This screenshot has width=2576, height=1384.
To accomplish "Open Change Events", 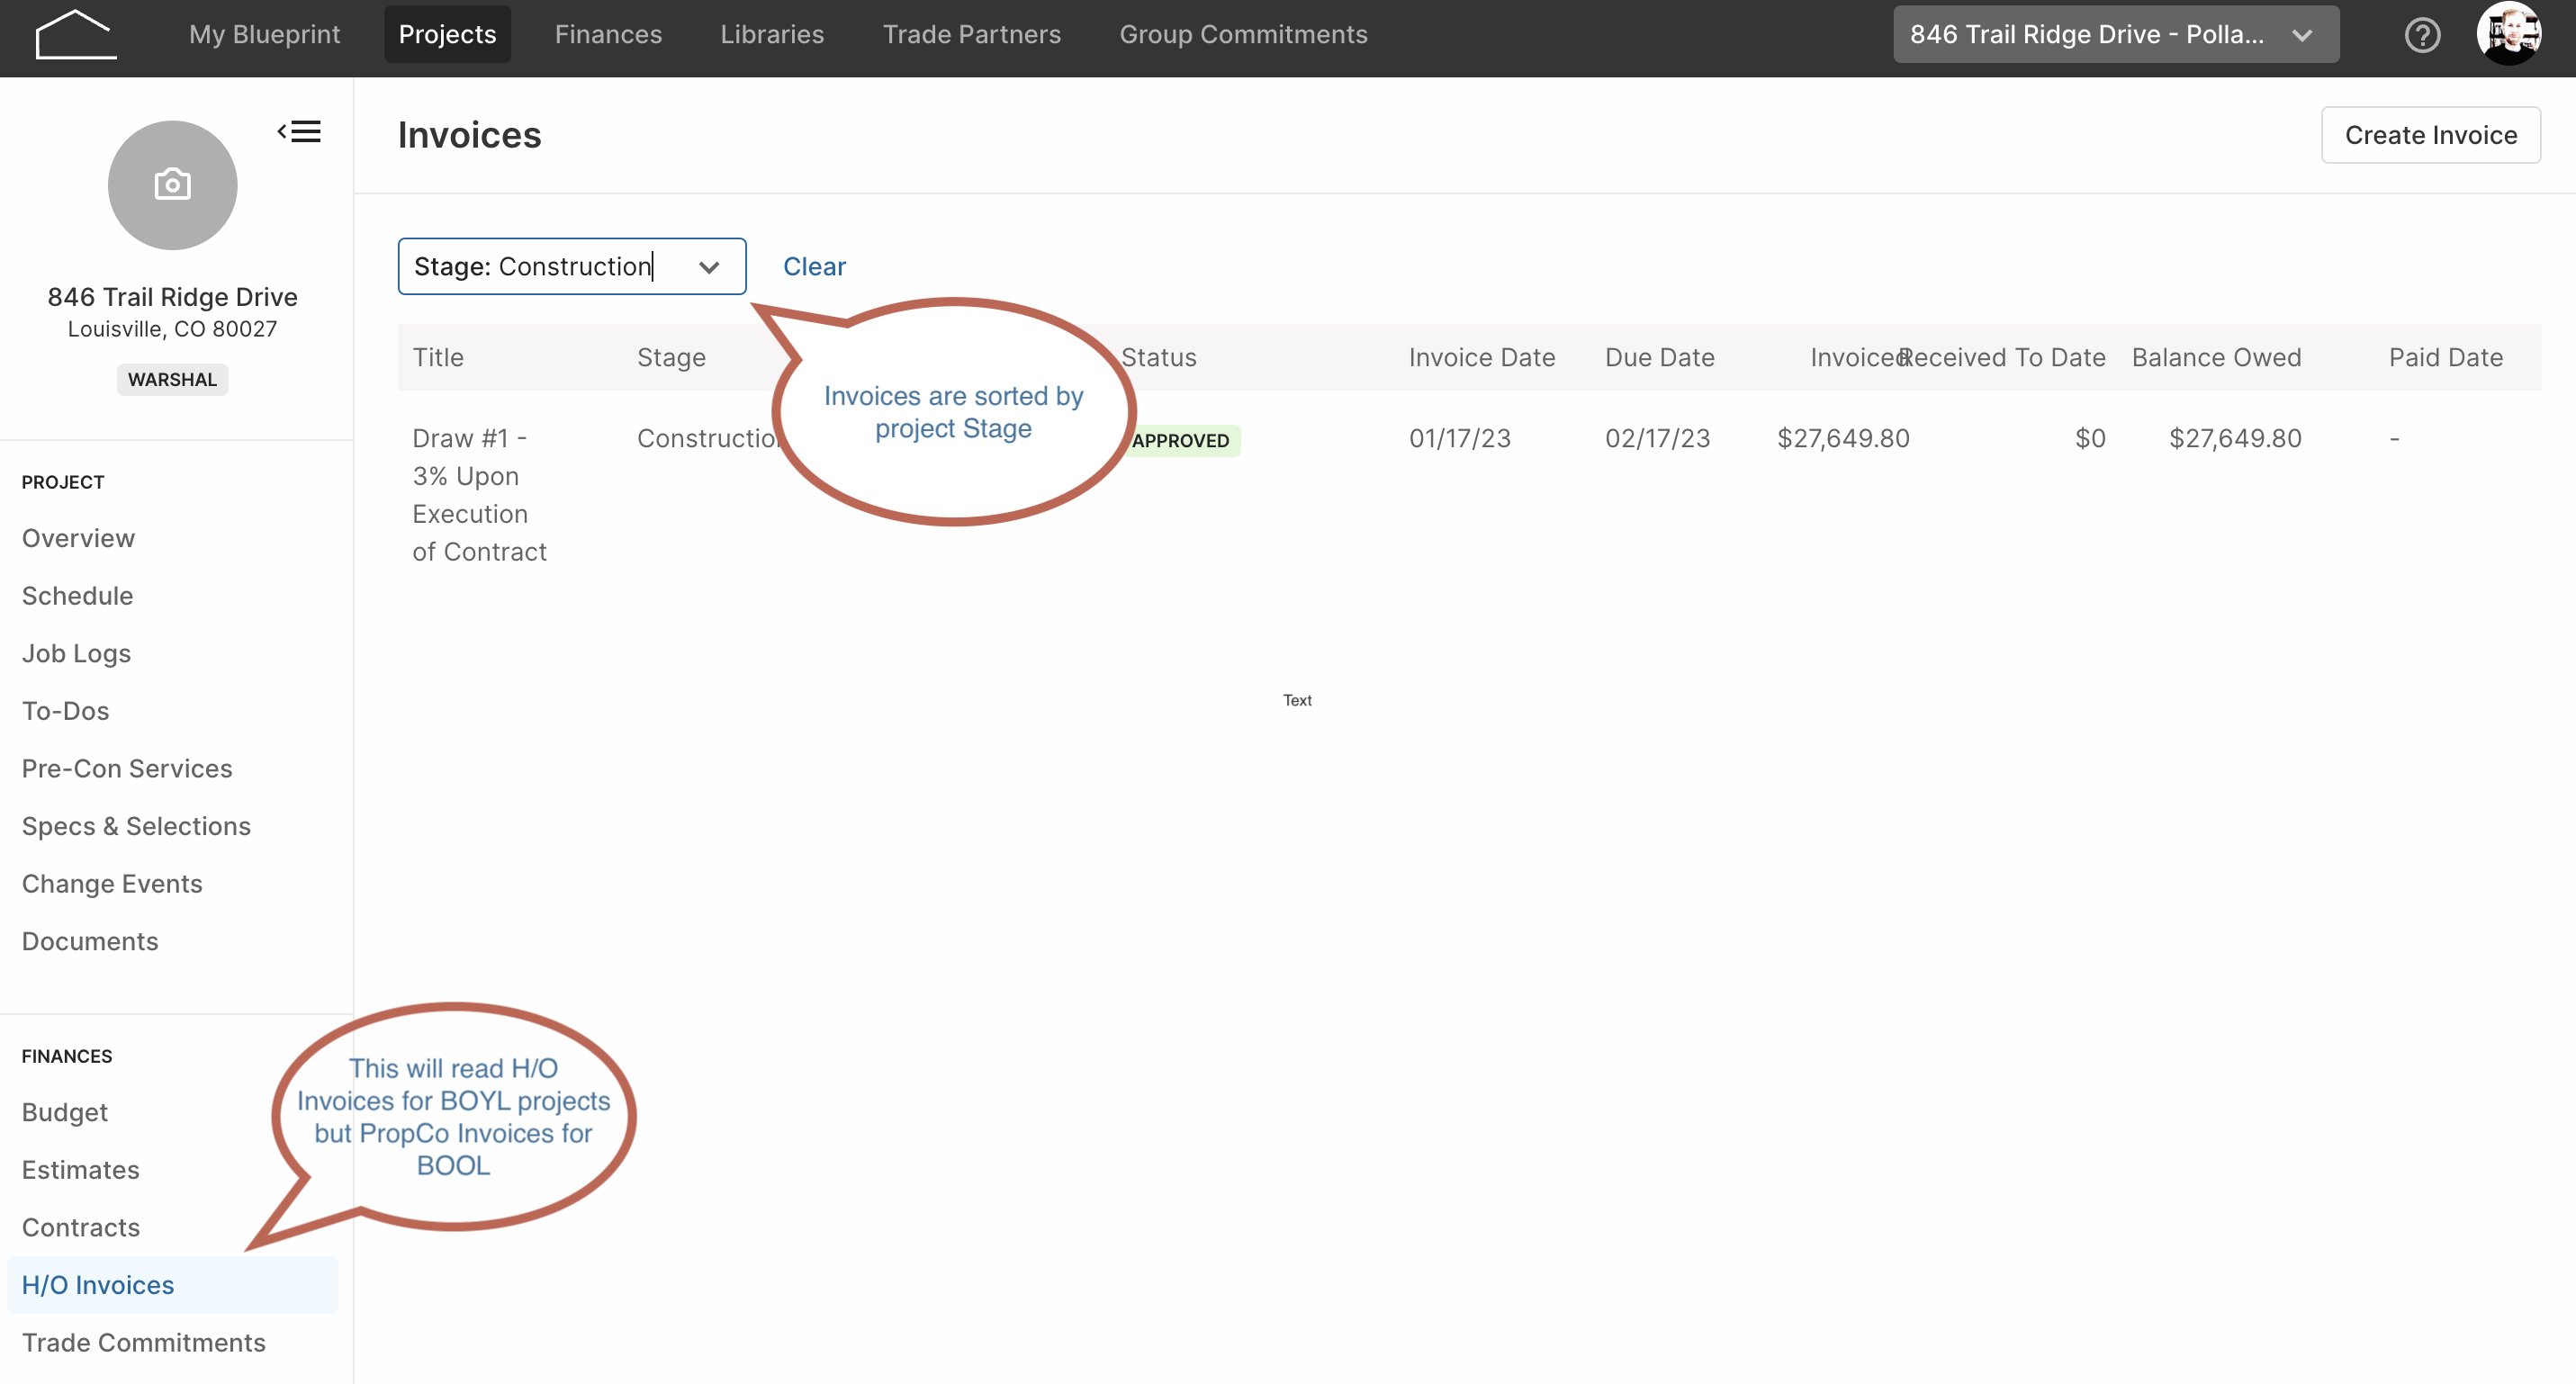I will tap(112, 884).
